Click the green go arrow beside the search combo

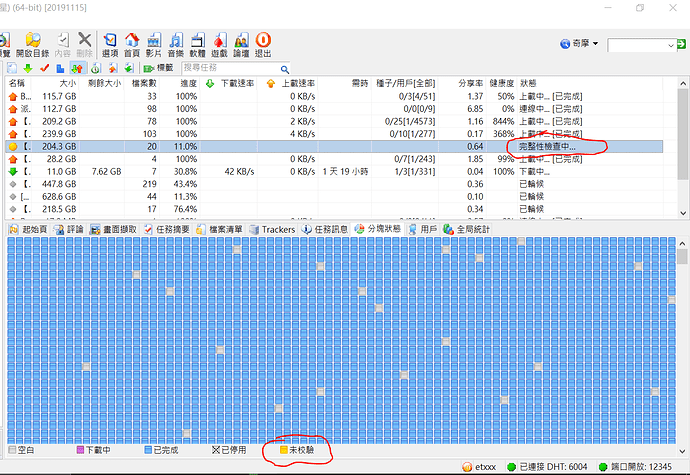681,44
